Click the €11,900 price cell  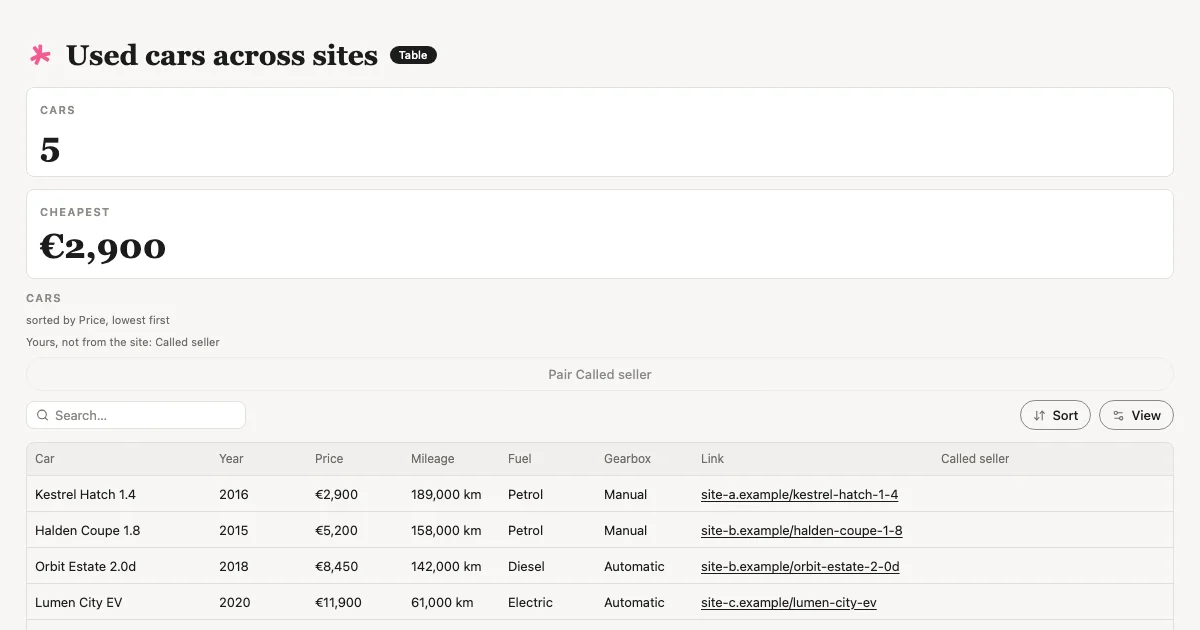click(338, 602)
